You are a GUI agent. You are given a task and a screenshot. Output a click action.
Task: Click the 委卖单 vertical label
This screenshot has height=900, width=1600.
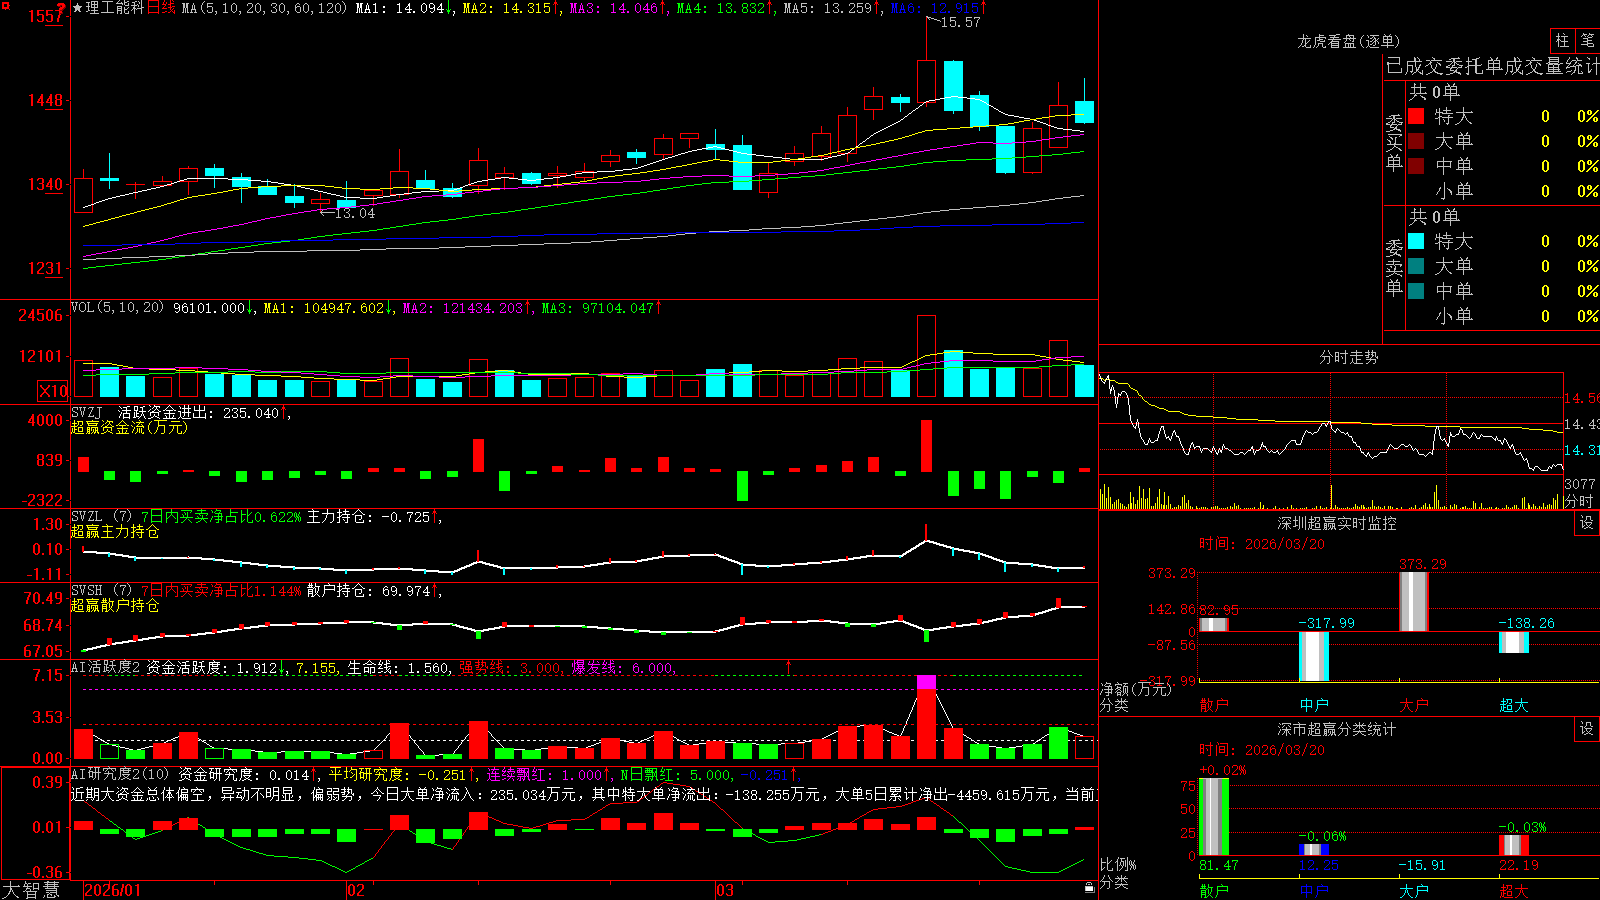pyautogui.click(x=1394, y=268)
